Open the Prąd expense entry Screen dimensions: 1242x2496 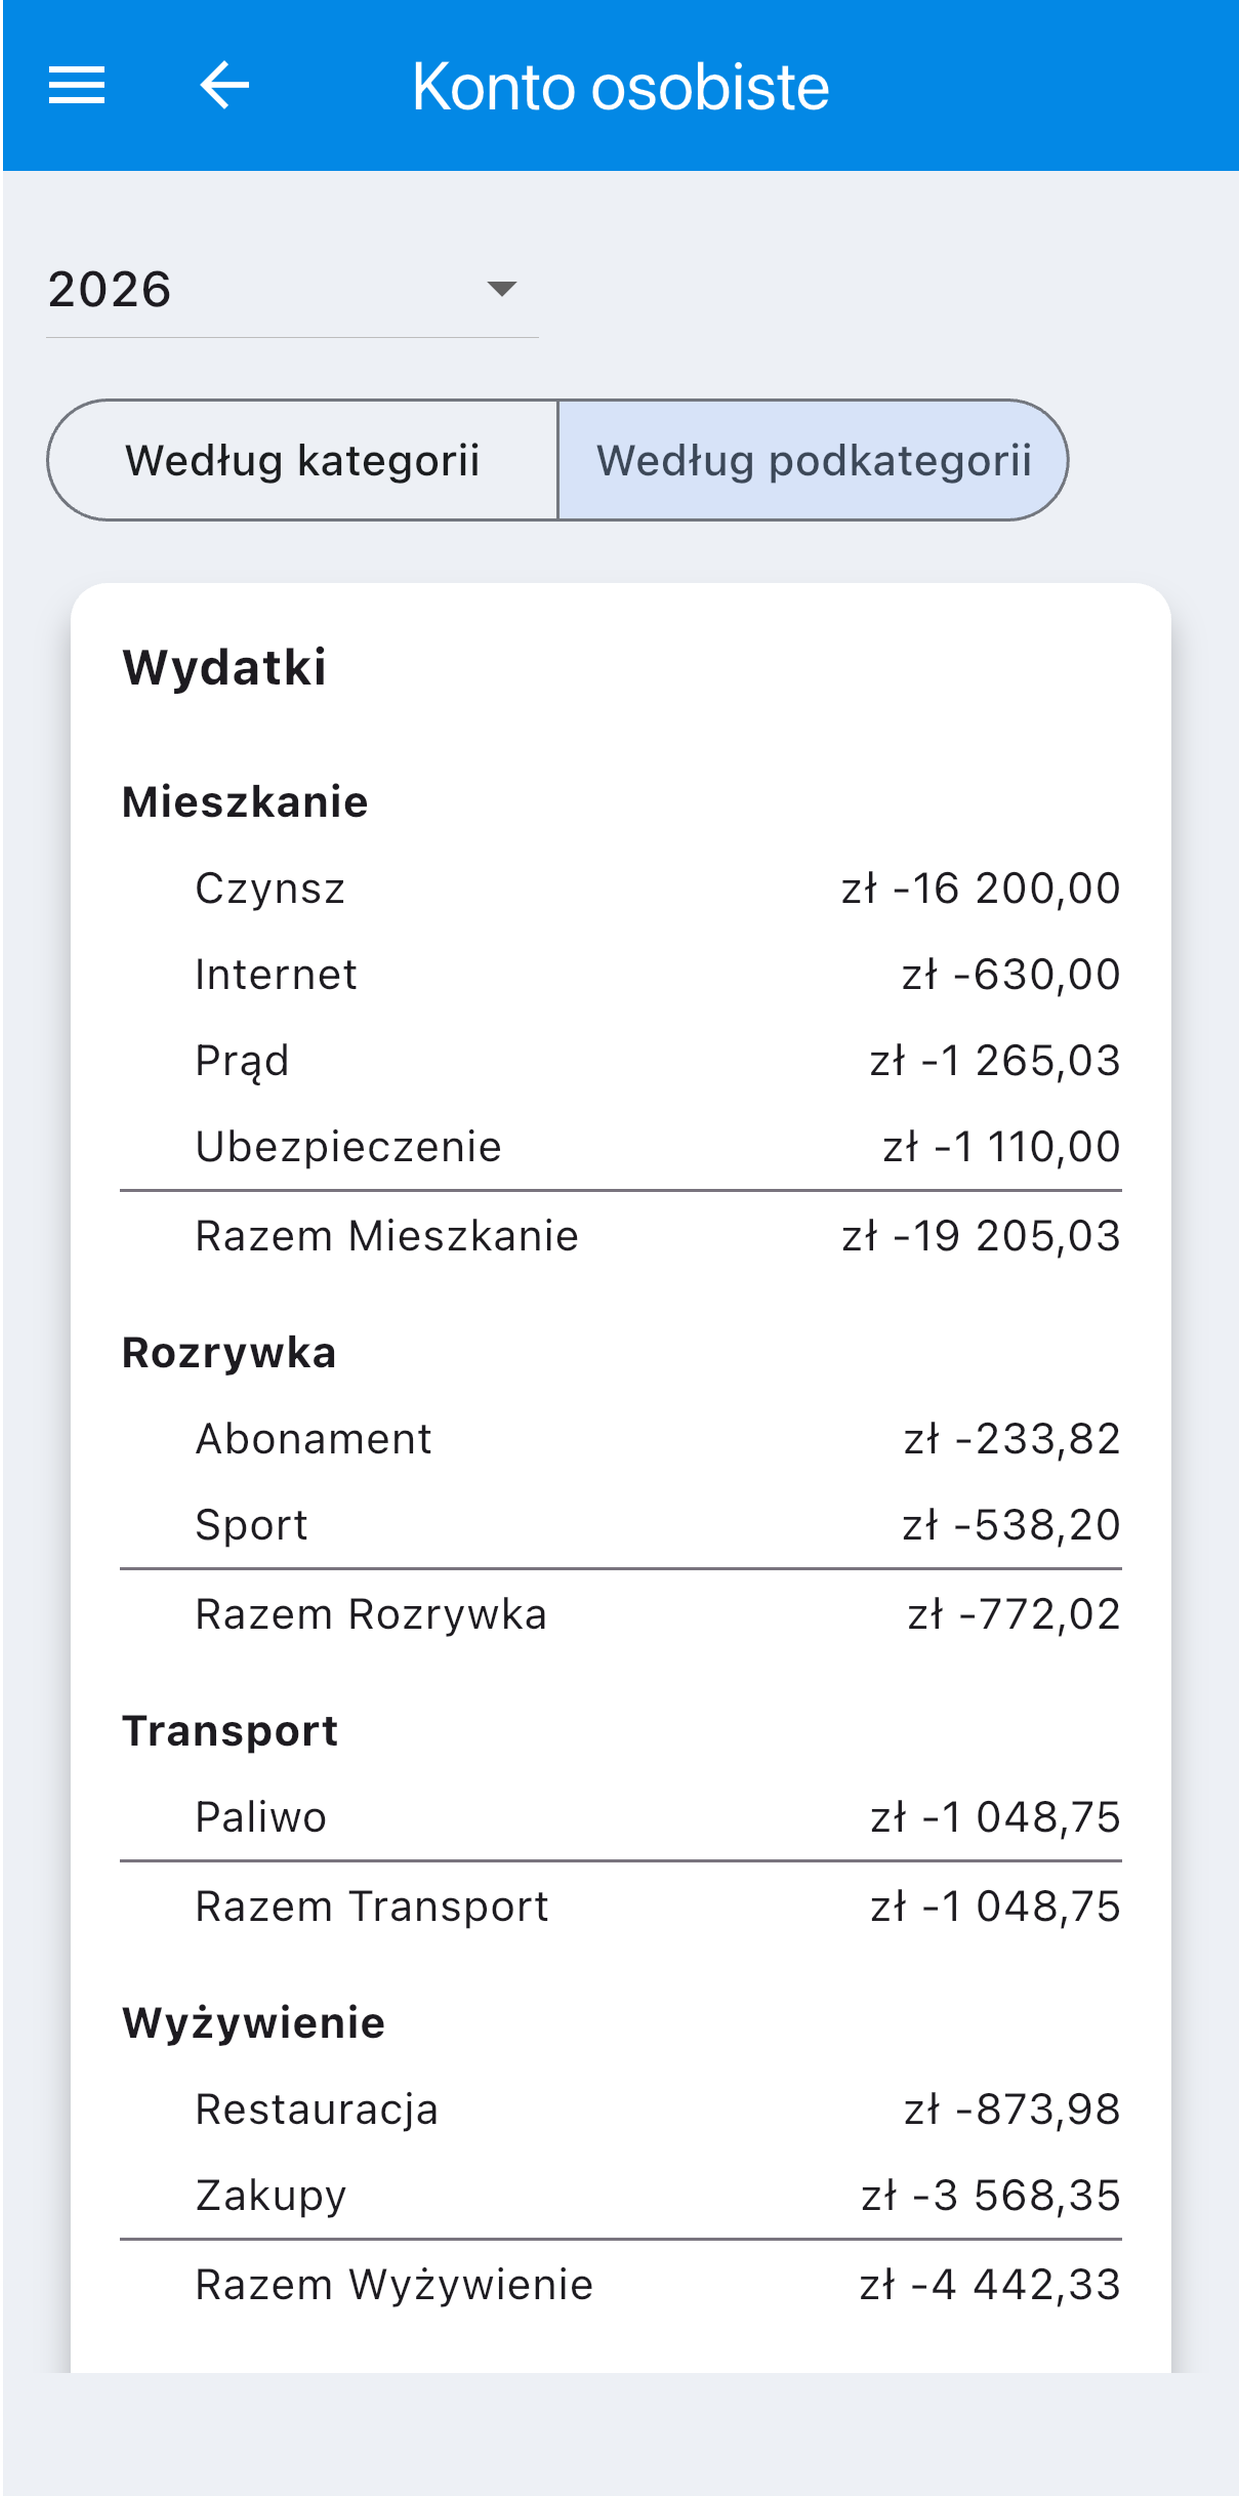click(621, 1061)
